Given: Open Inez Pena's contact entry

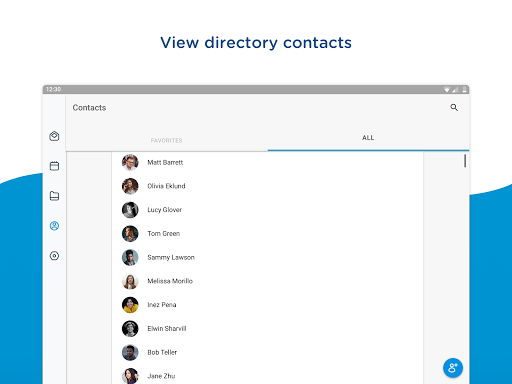Looking at the screenshot, I should pyautogui.click(x=268, y=305).
